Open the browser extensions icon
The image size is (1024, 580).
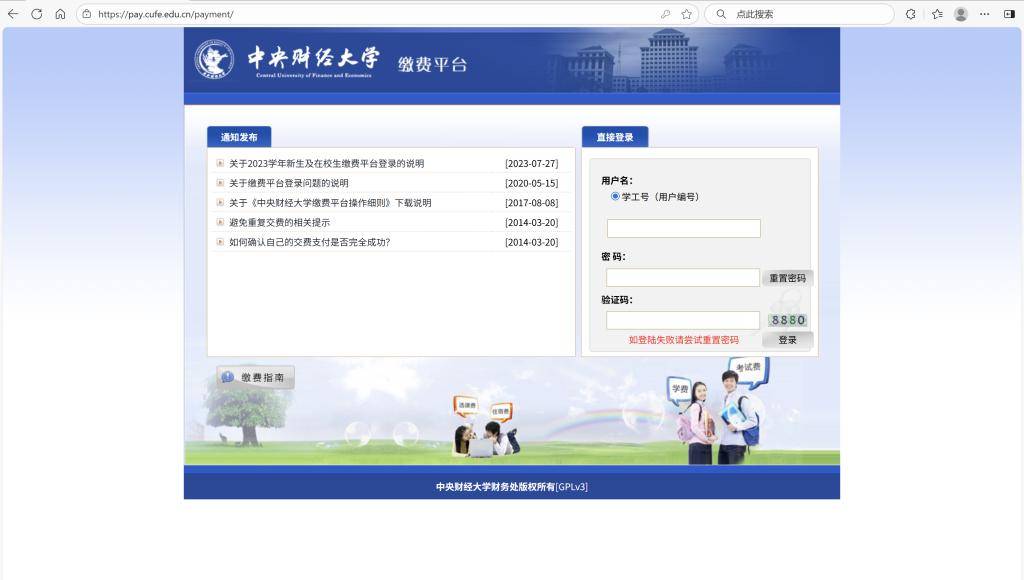coord(910,14)
